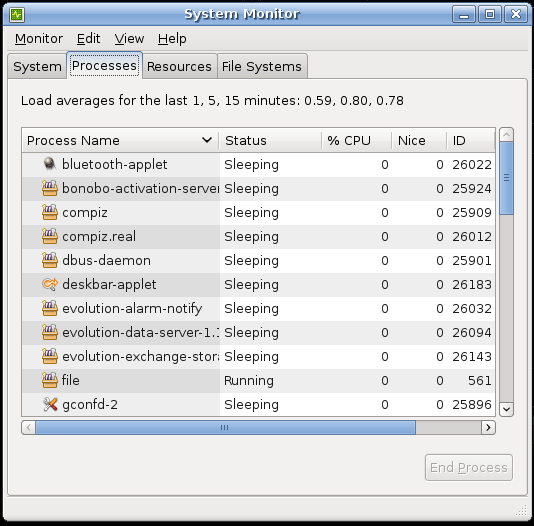This screenshot has height=526, width=534.
Task: Sort by the Status column header
Action: pyautogui.click(x=270, y=140)
